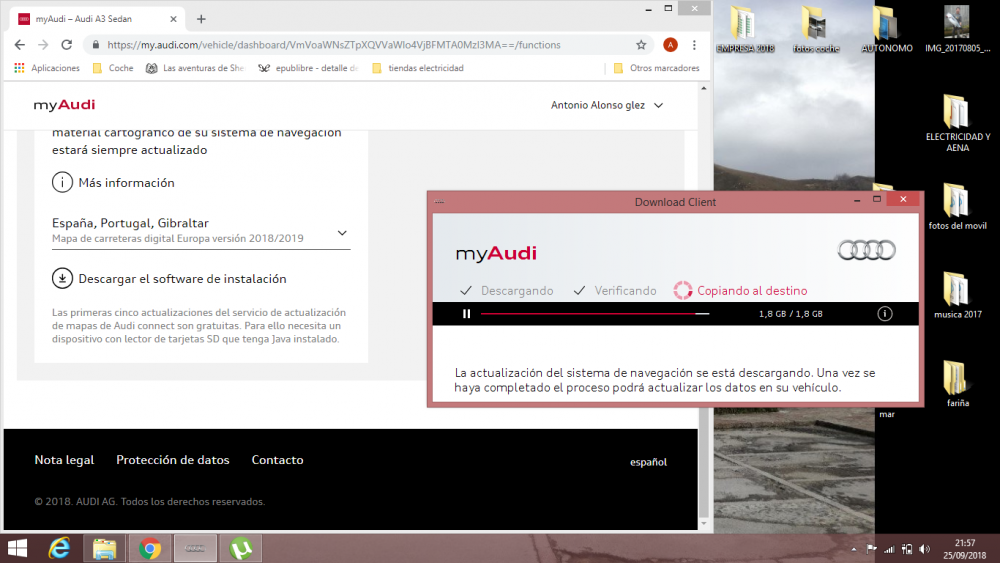The height and width of the screenshot is (563, 1000).
Task: Go back in Chrome
Action: [x=20, y=45]
